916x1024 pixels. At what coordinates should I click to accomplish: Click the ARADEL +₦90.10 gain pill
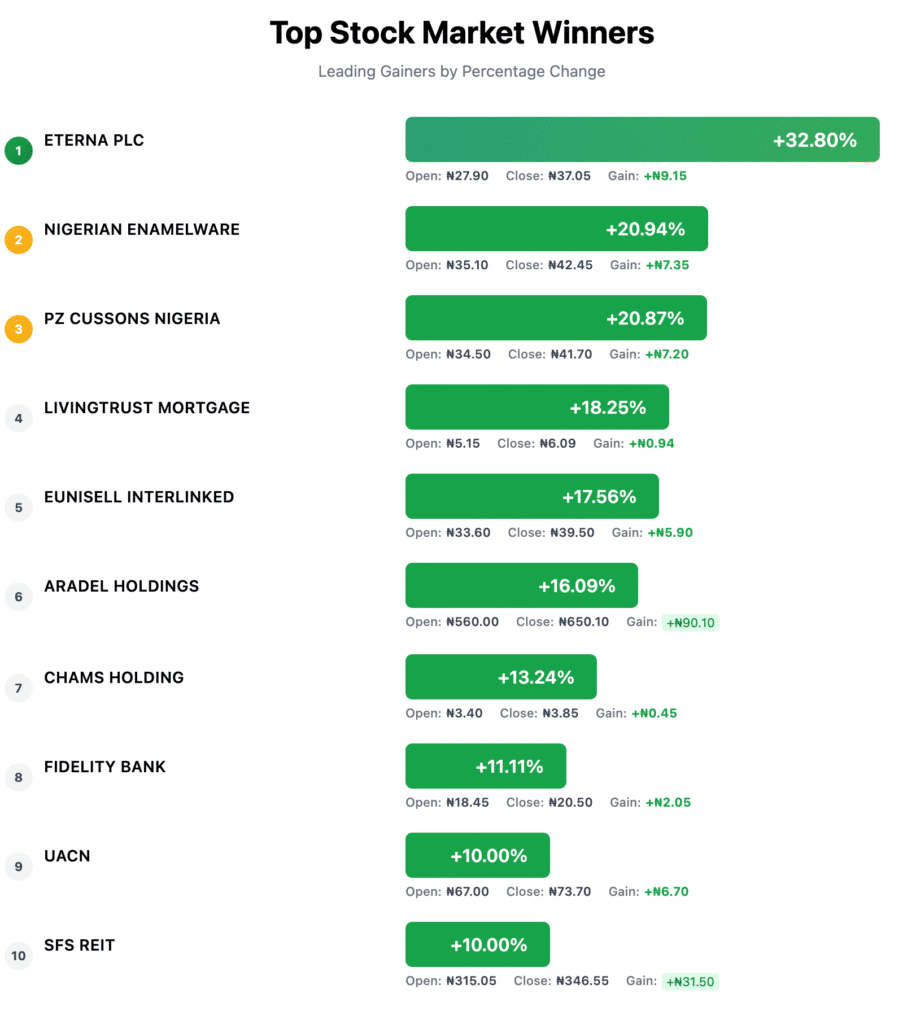click(692, 623)
